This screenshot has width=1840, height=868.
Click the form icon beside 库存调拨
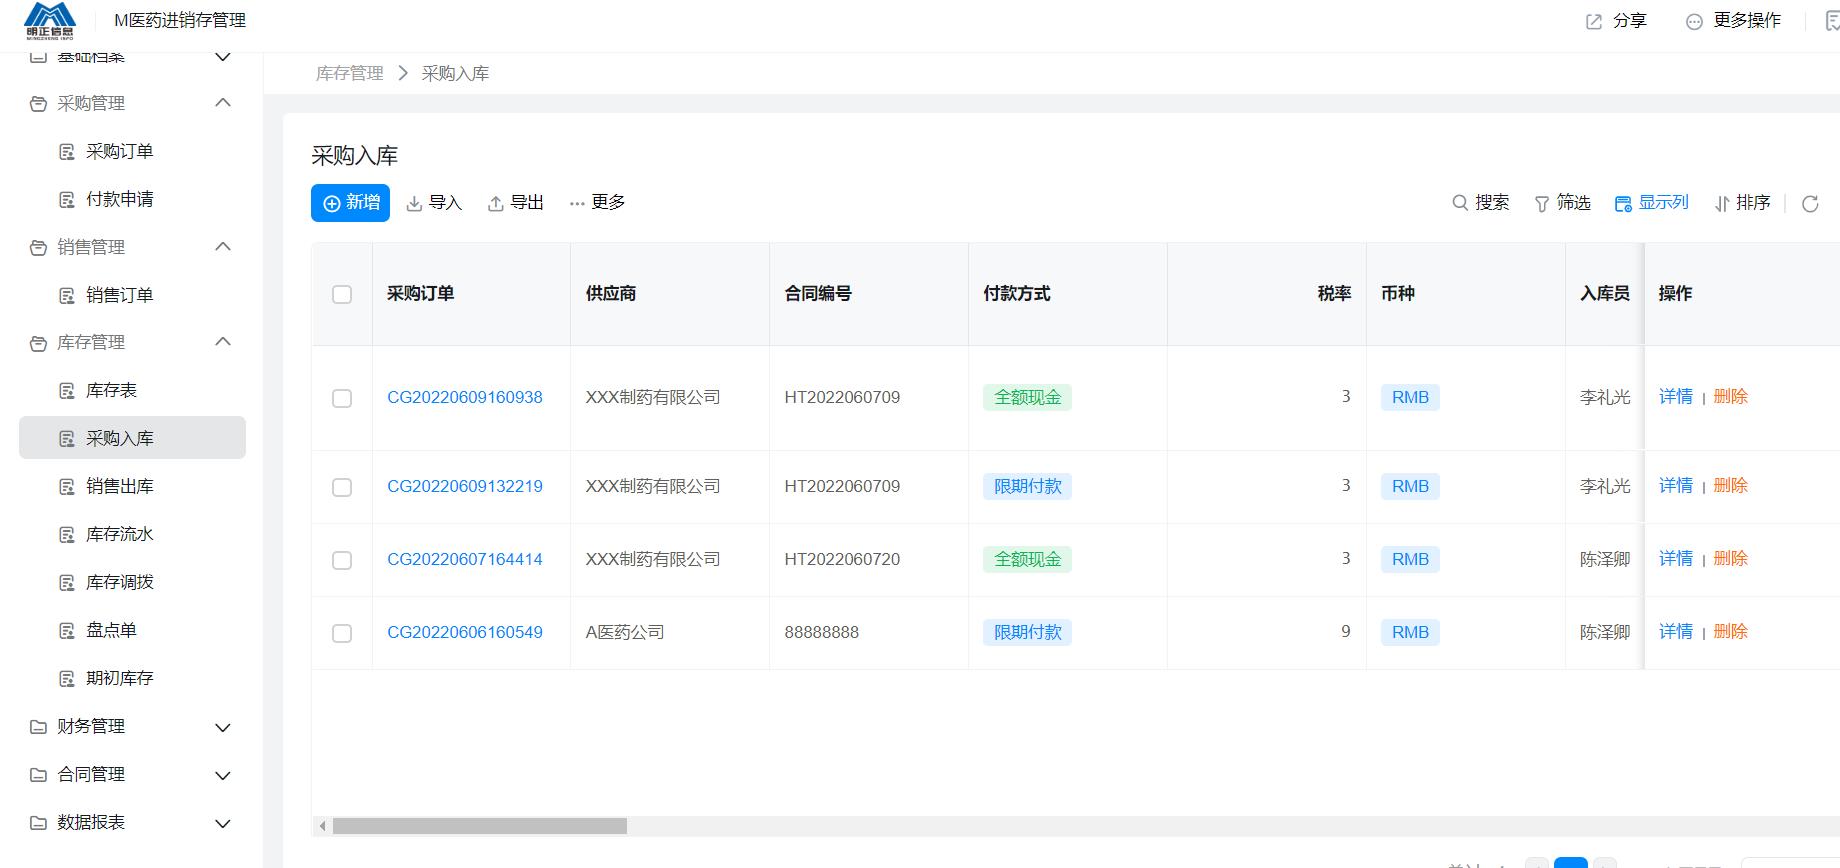click(67, 583)
